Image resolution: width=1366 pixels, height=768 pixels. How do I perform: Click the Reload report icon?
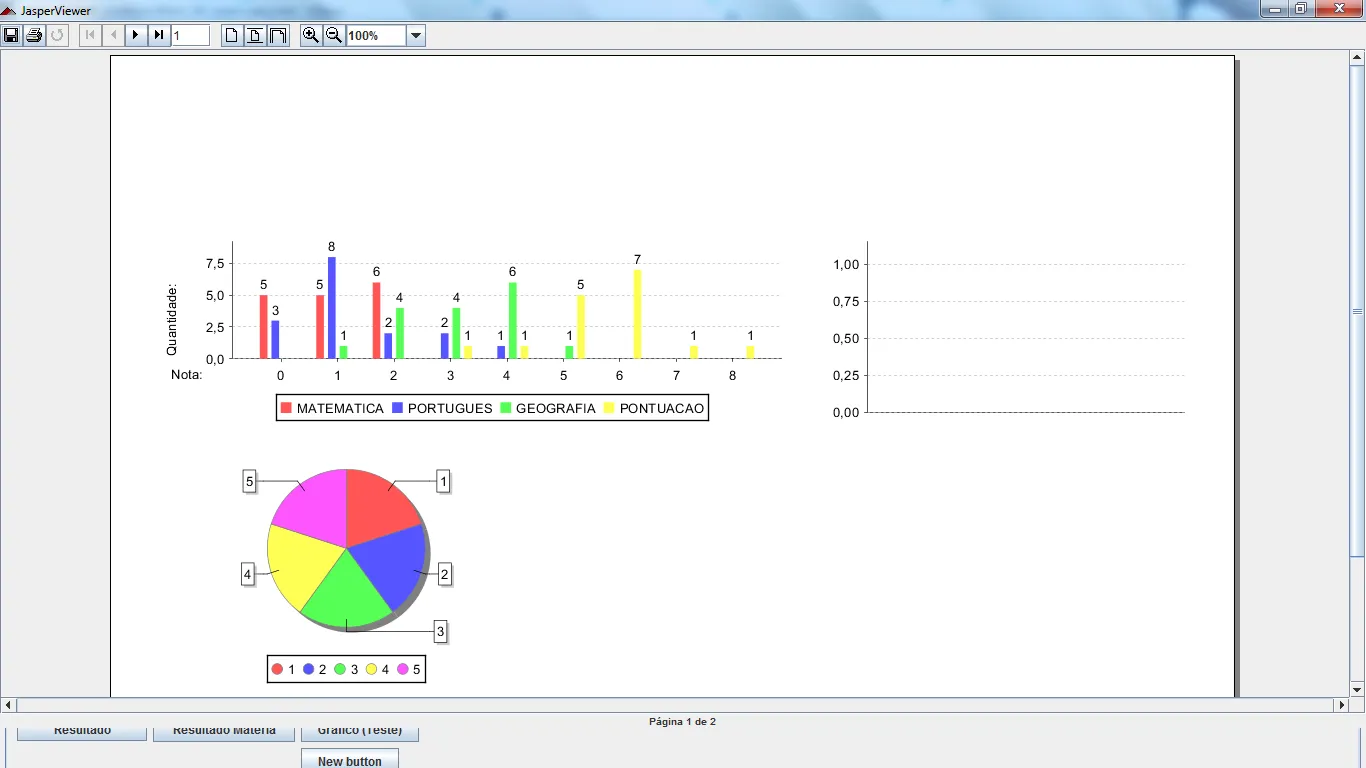click(57, 36)
